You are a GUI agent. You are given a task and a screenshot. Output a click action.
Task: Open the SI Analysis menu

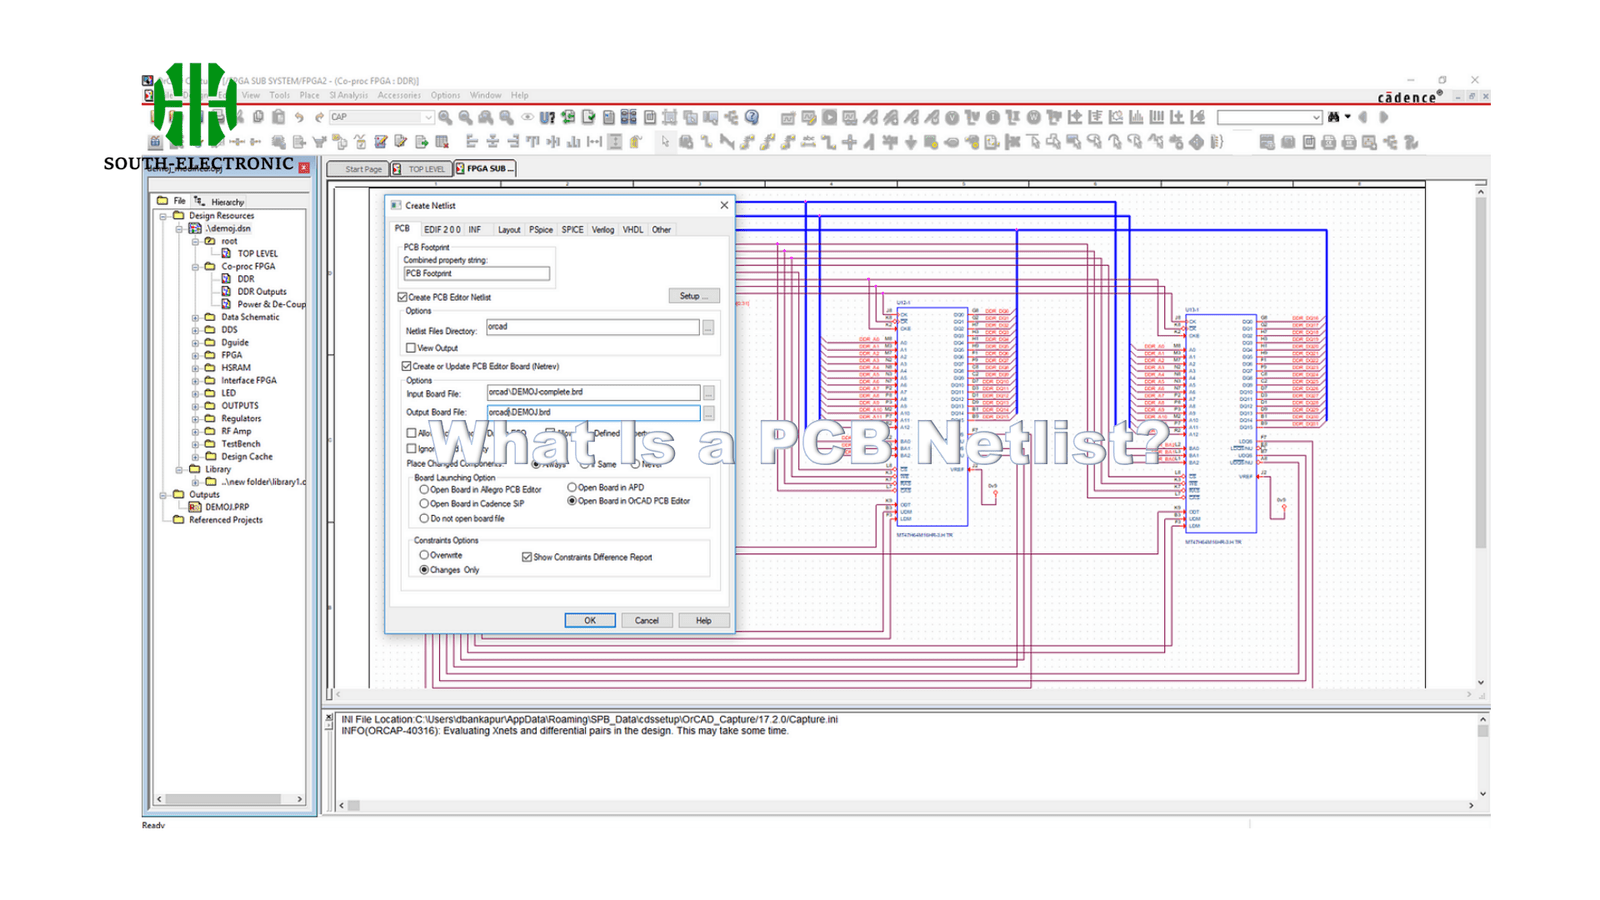coord(349,96)
